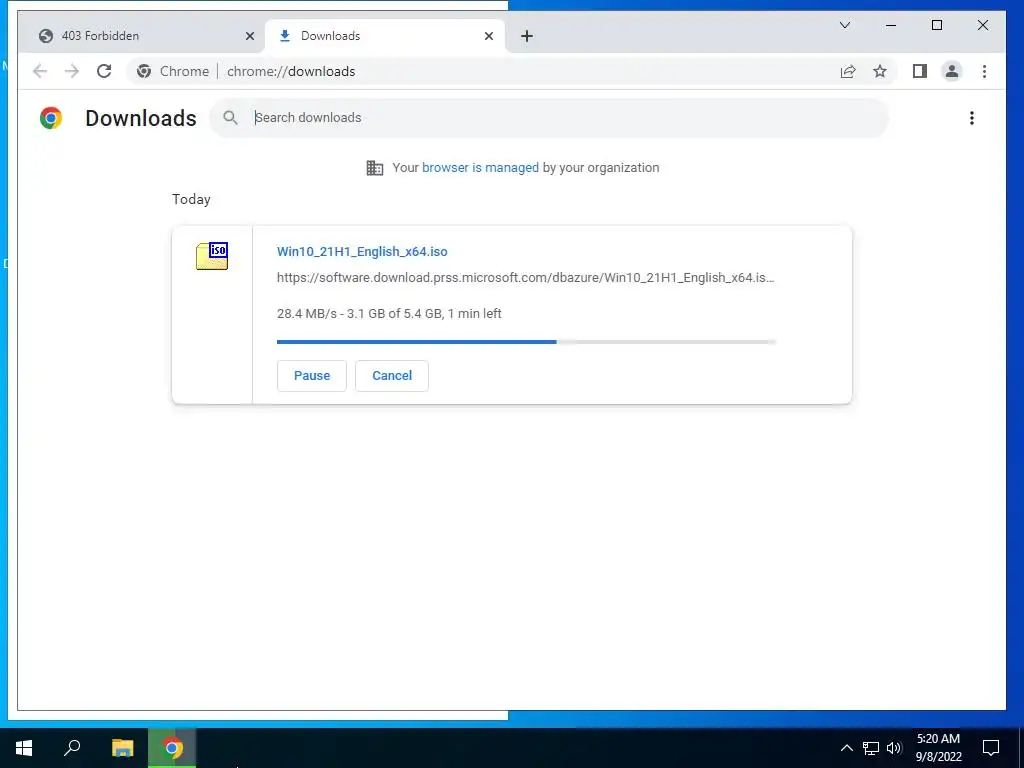This screenshot has height=768, width=1024.
Task: Click the magnifier icon in the search downloads box
Action: tap(230, 118)
